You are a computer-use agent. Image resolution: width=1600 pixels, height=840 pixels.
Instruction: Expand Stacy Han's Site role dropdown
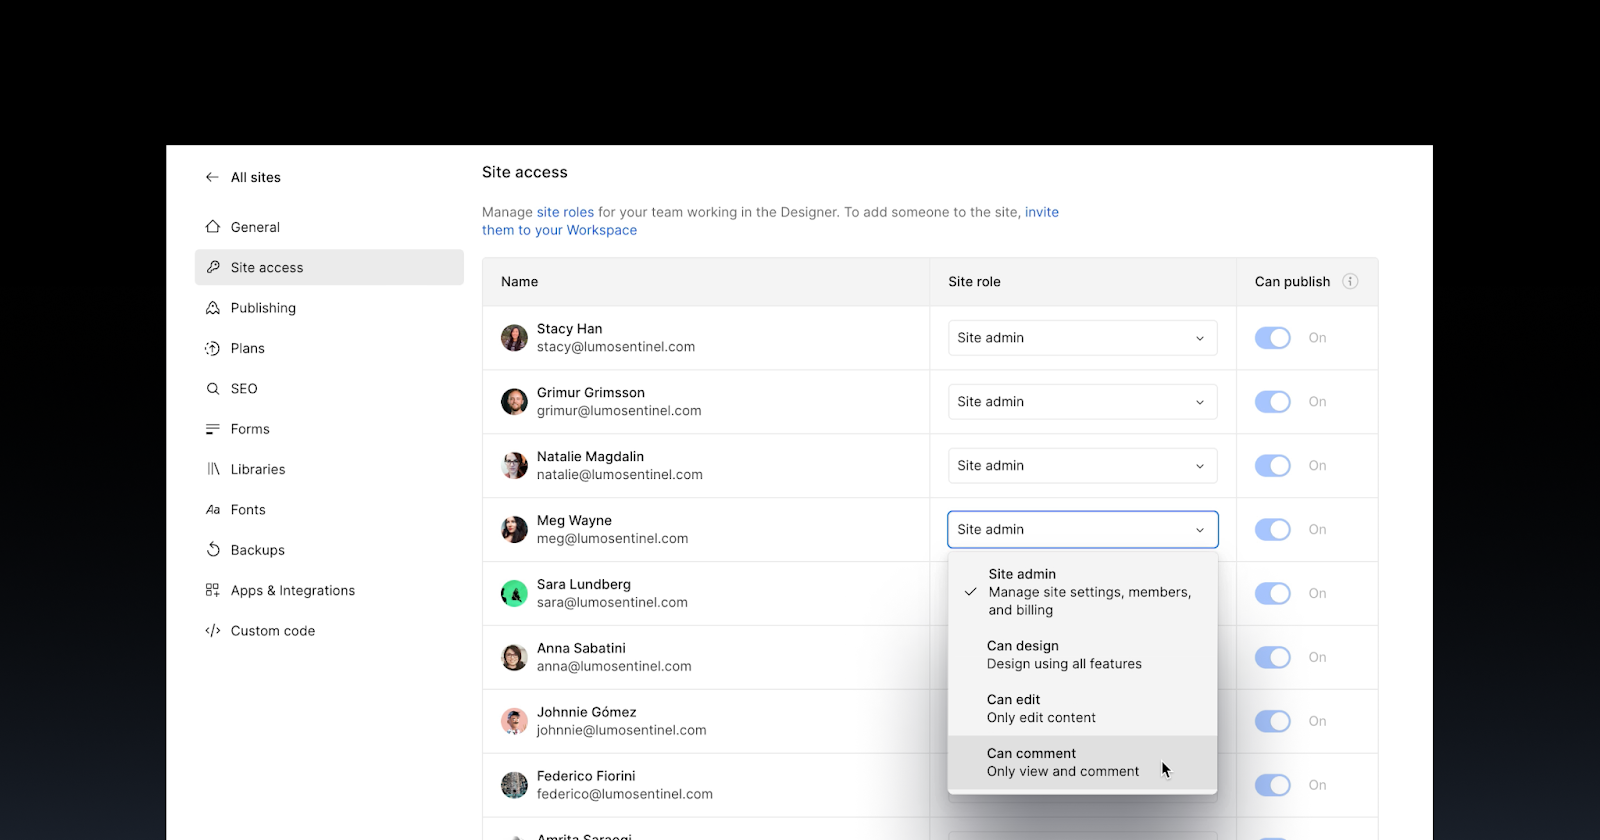[x=1082, y=338]
